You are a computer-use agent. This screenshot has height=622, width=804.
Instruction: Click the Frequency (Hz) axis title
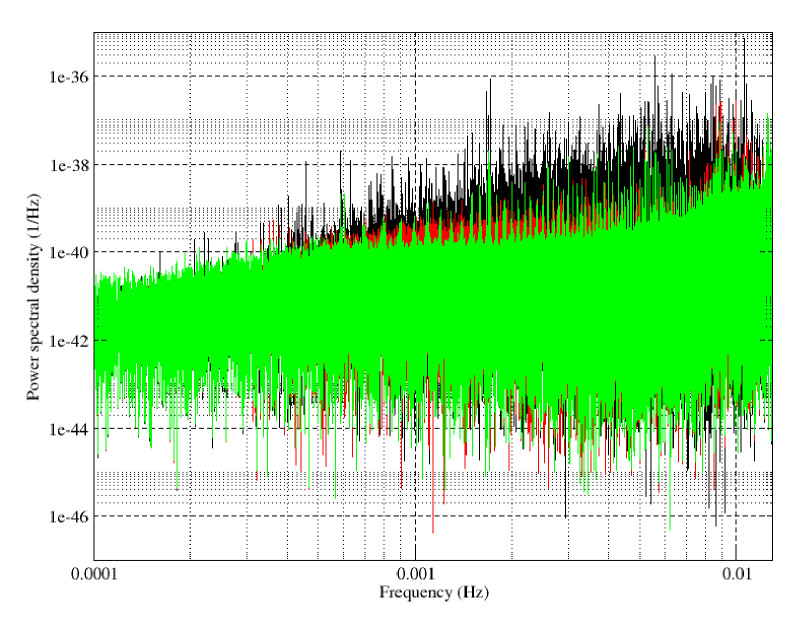434,593
